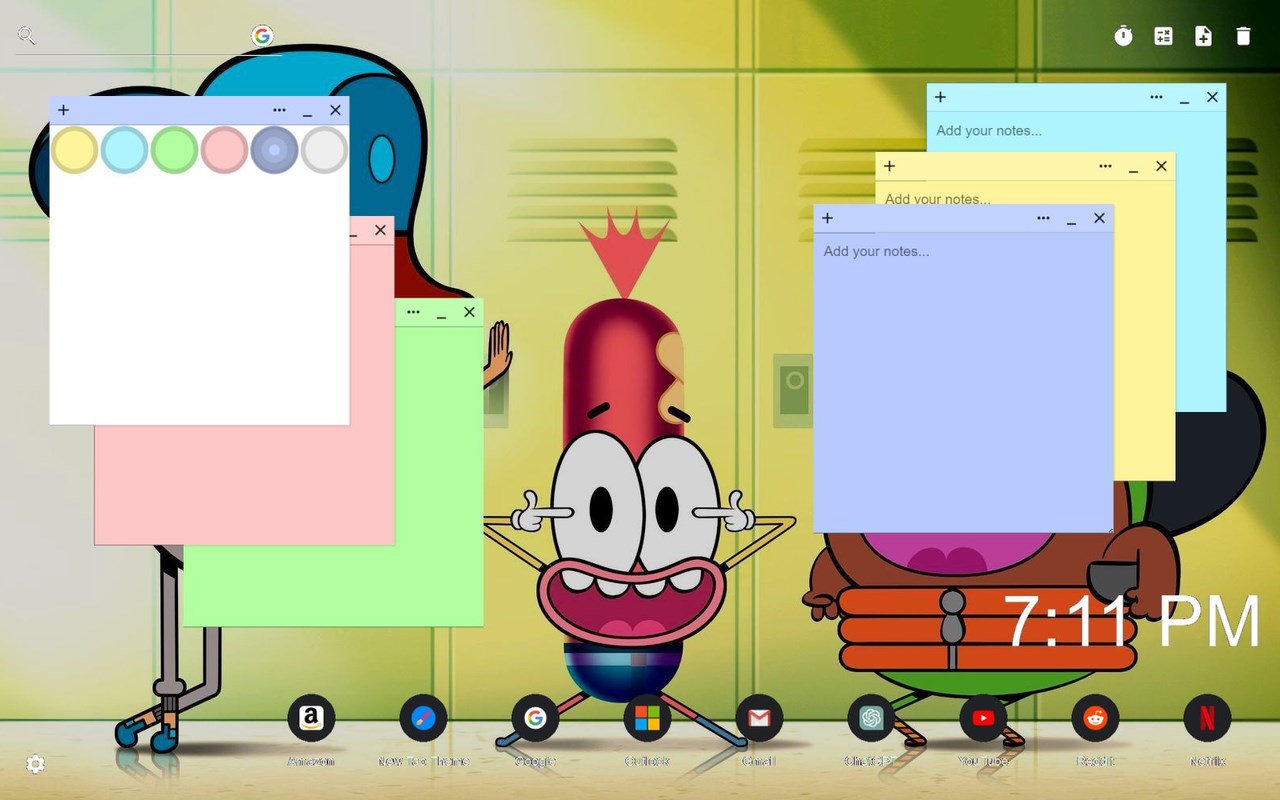Open the Amazon shortcut
Screen dimensions: 1280x800
pyautogui.click(x=311, y=718)
